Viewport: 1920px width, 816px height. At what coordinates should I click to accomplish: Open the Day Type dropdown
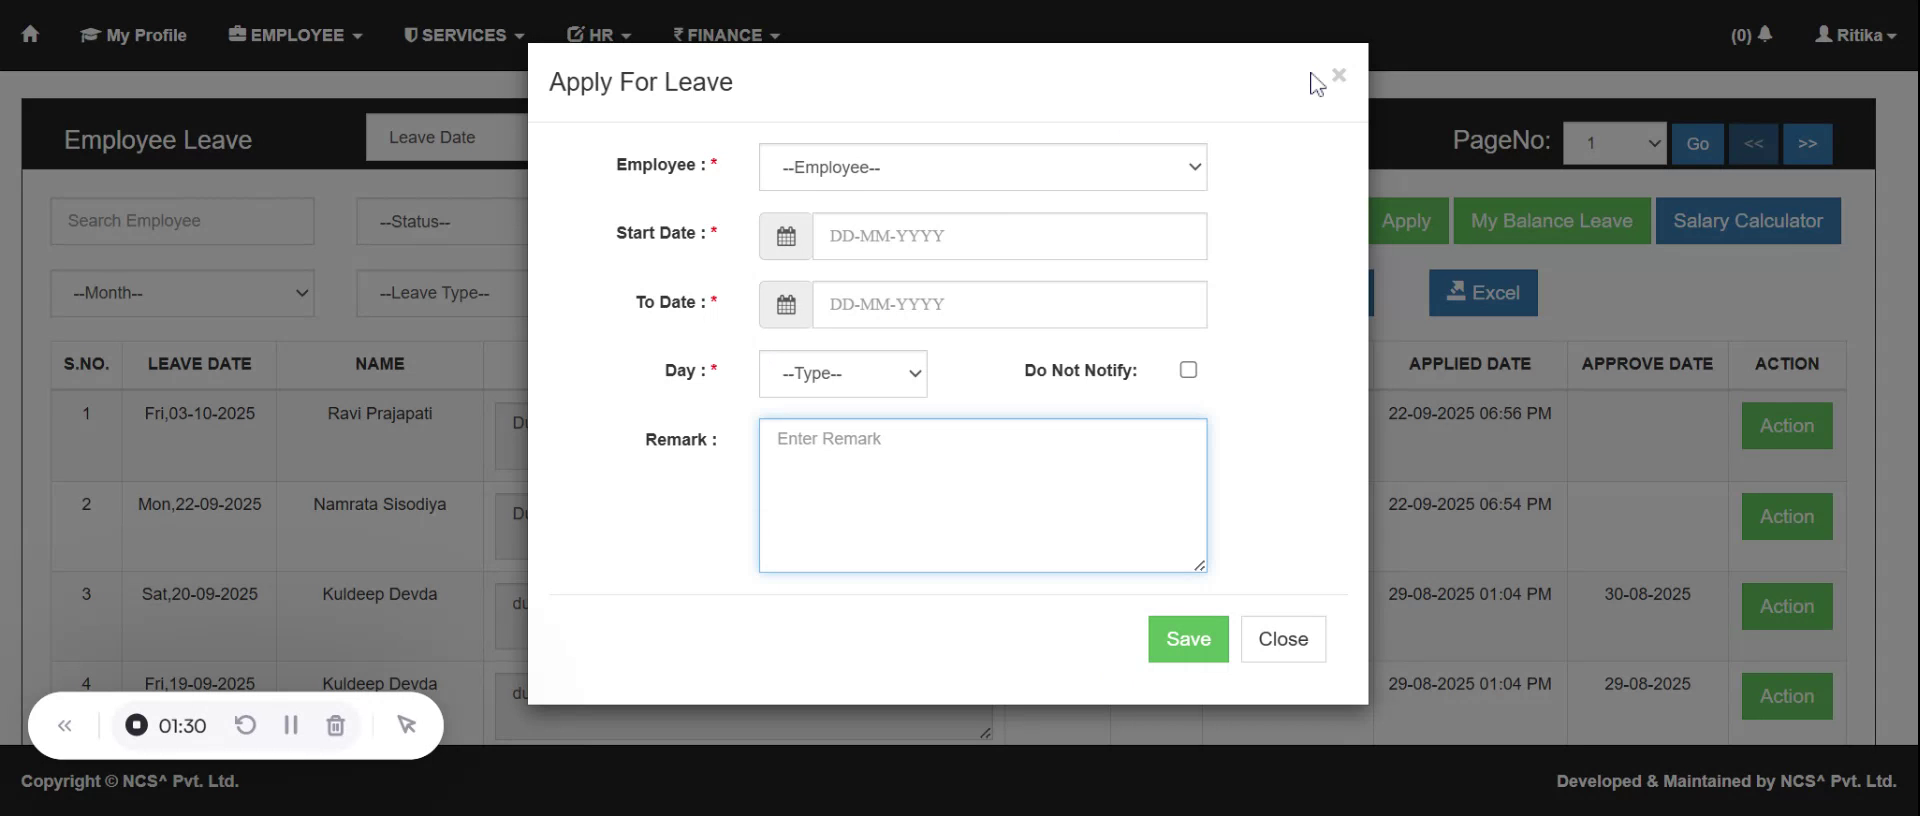click(842, 373)
